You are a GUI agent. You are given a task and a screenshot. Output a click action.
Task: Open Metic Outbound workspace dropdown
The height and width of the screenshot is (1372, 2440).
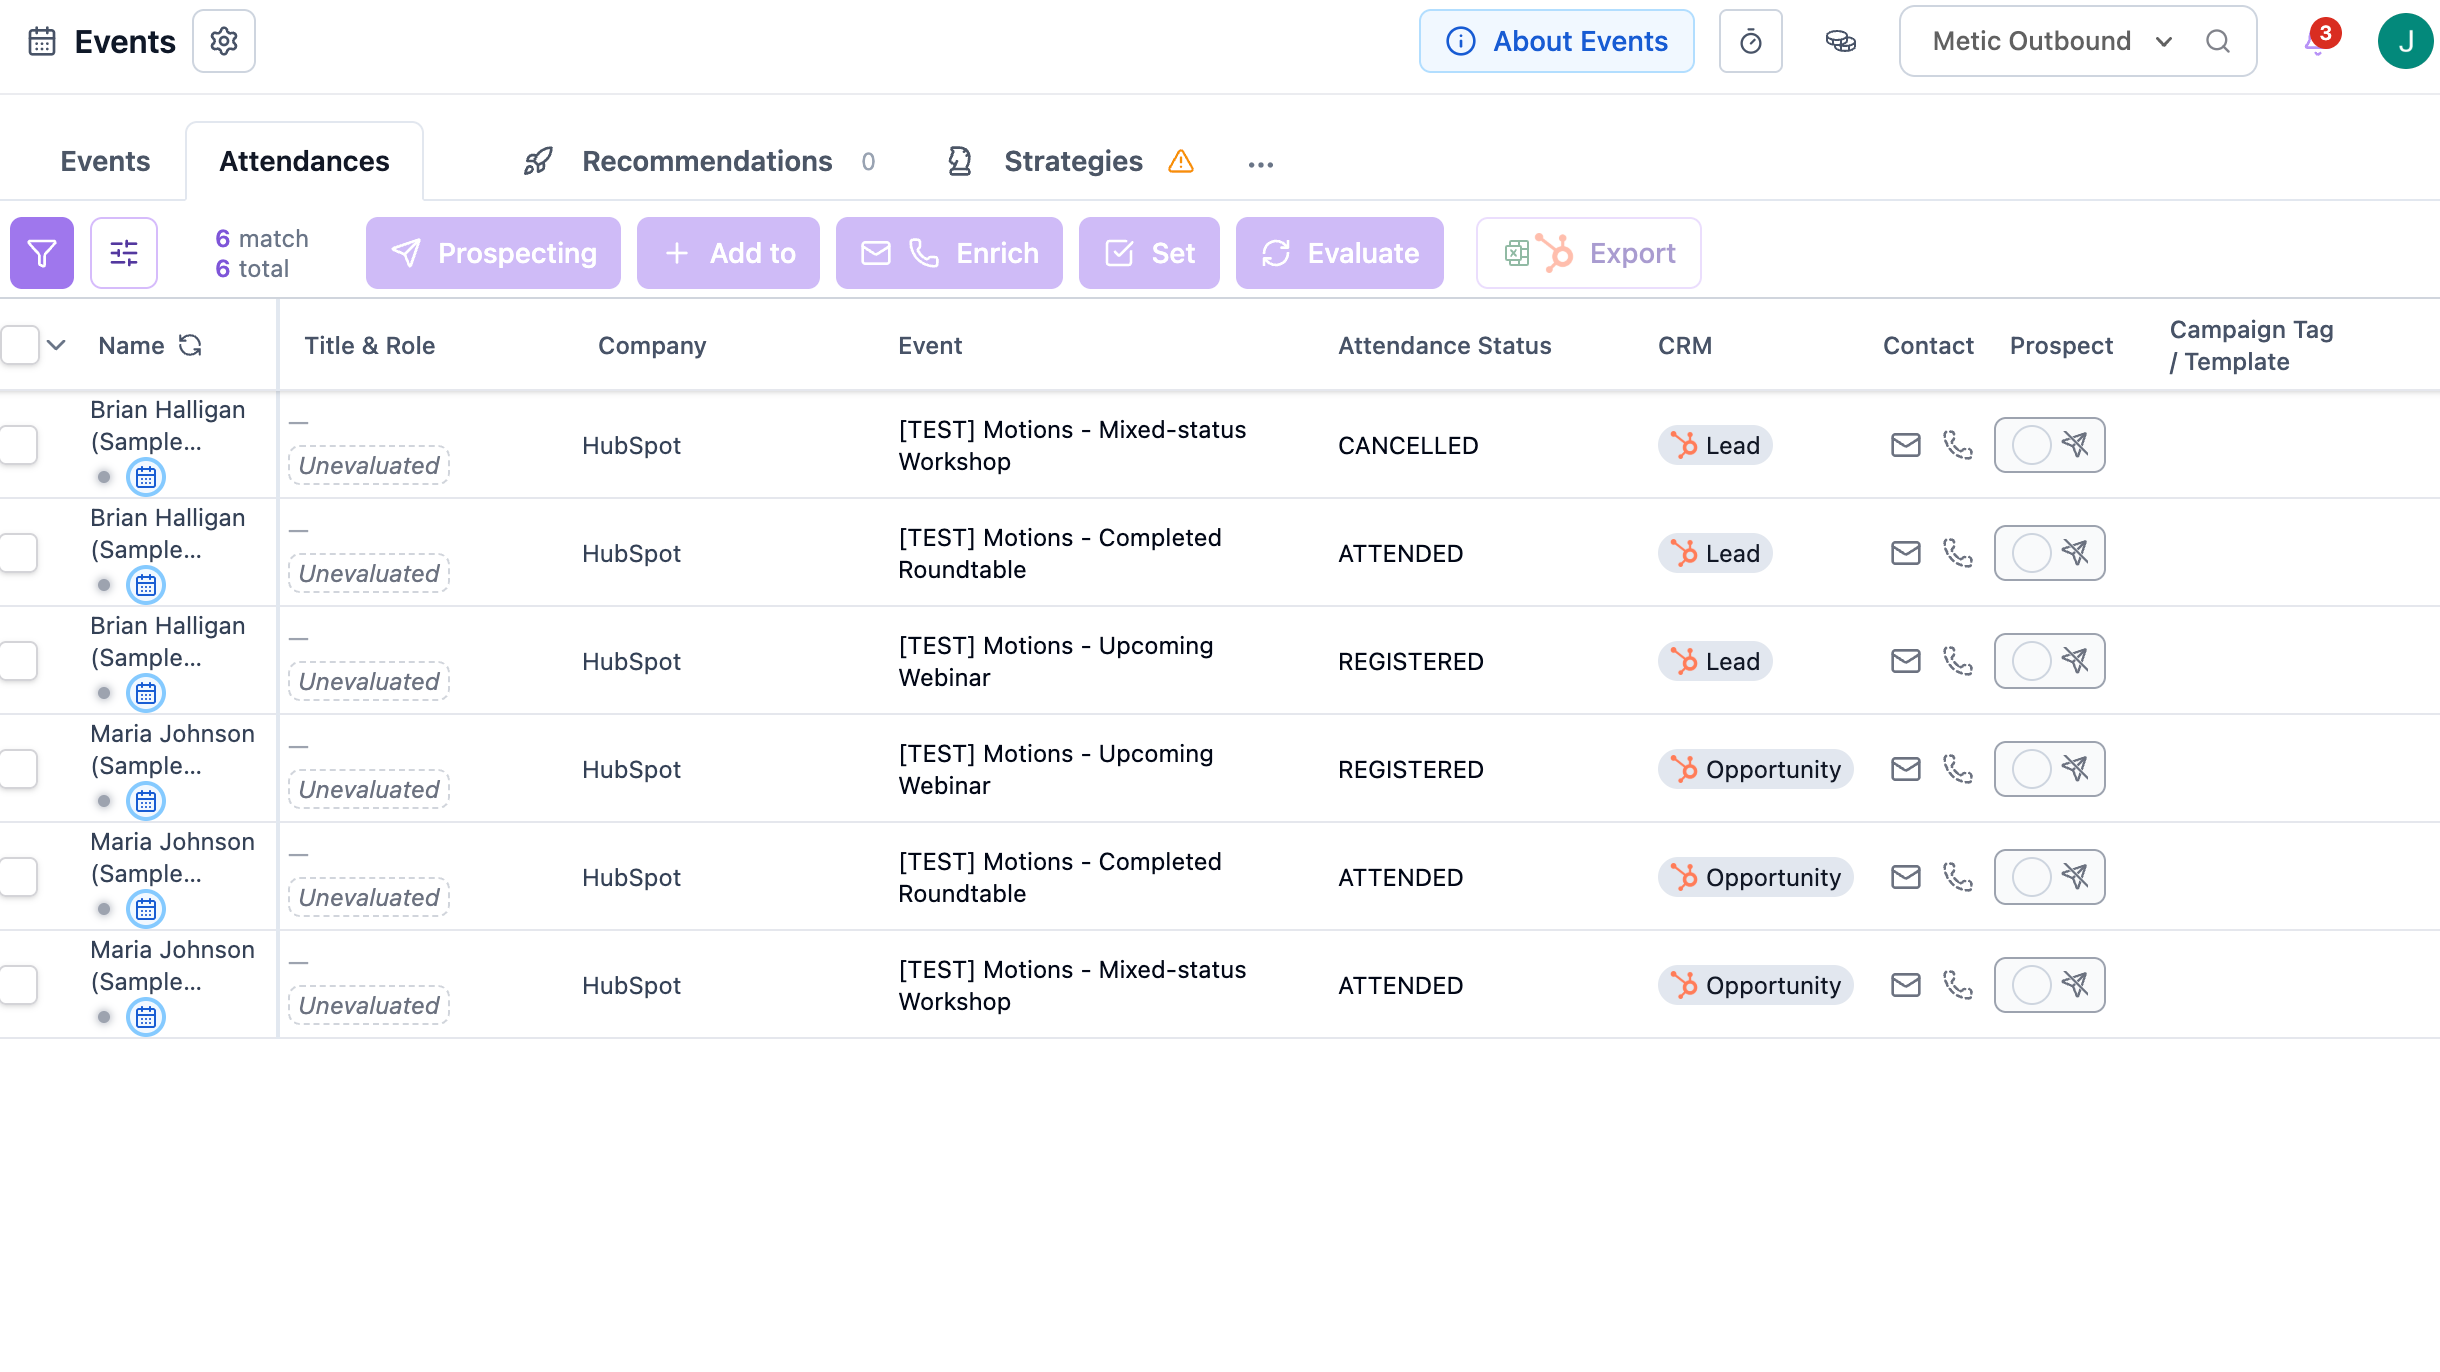point(2051,41)
